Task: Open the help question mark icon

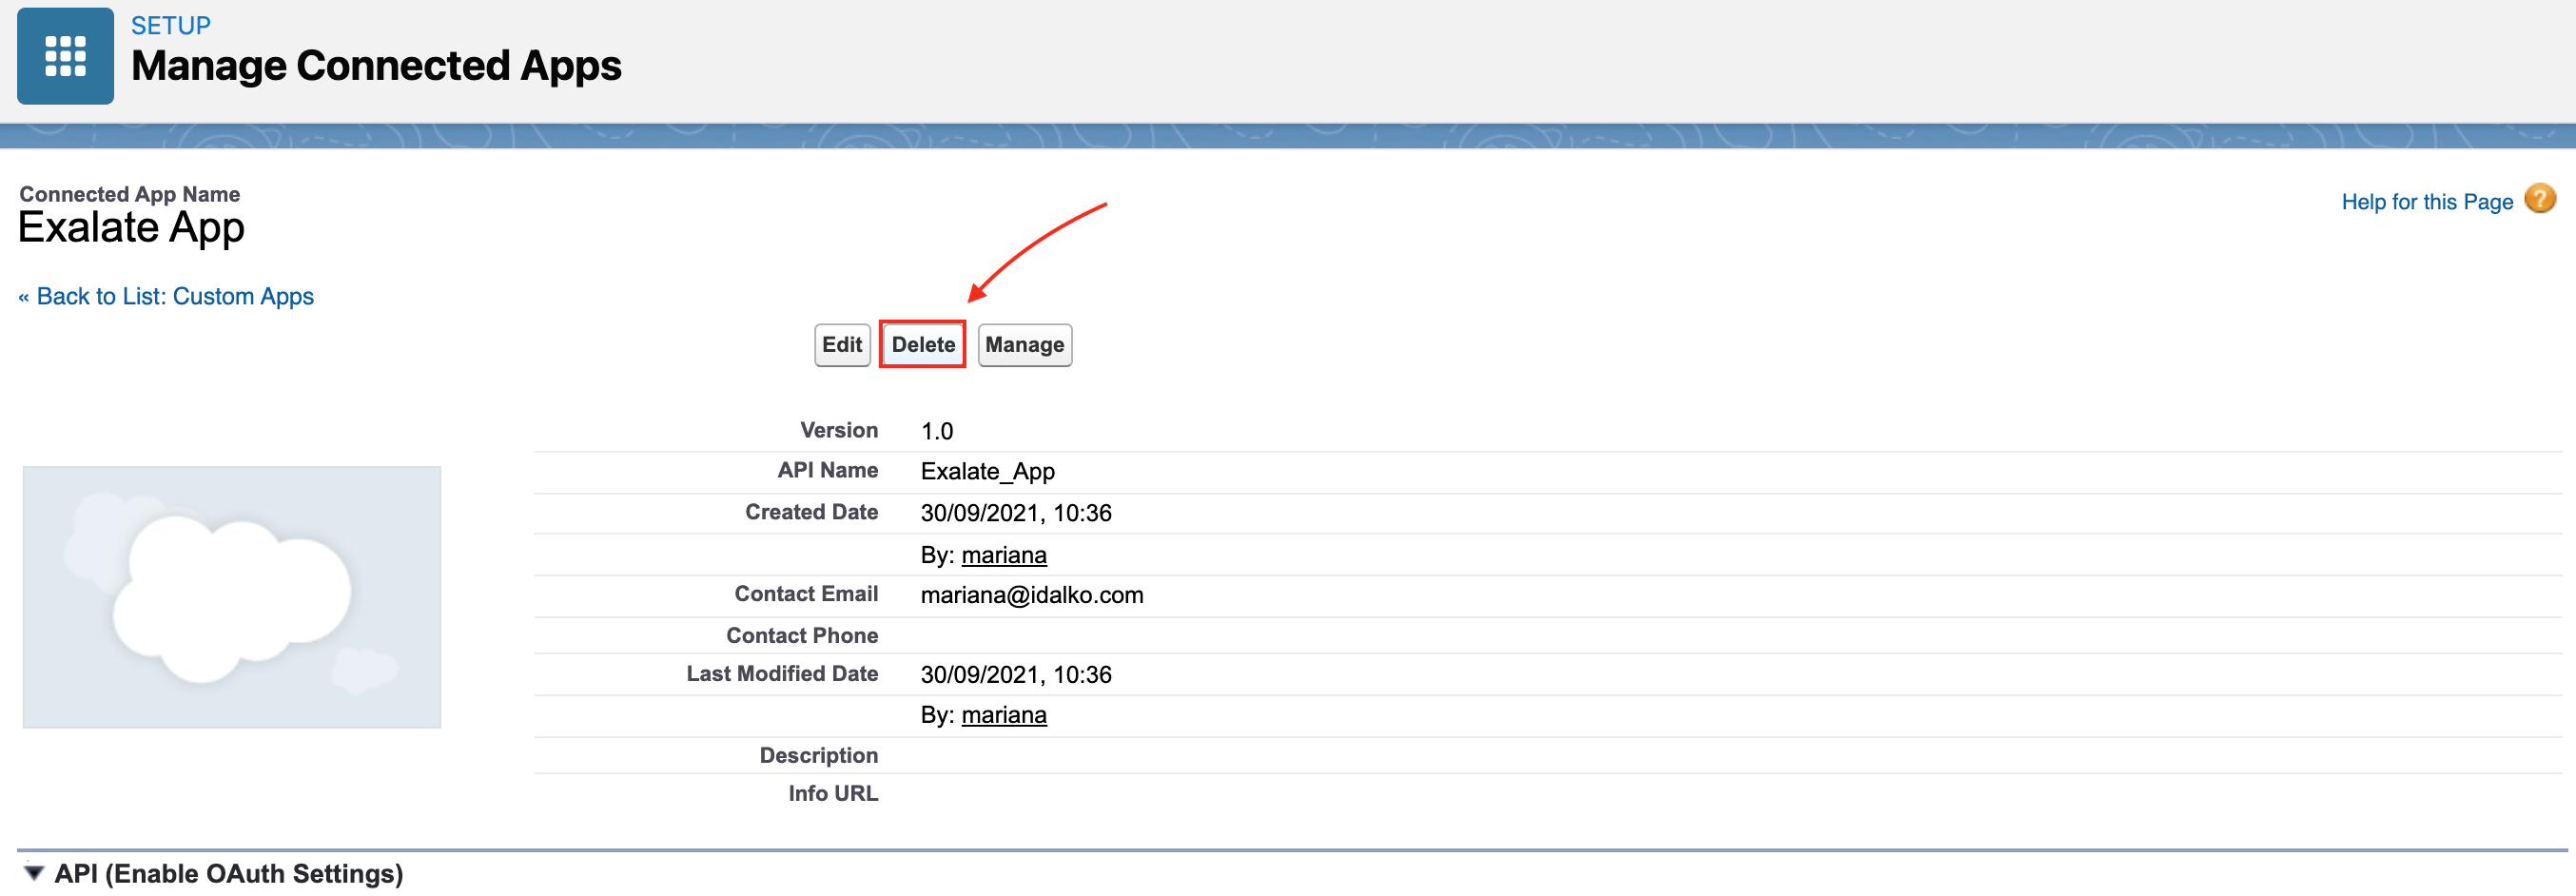Action: click(x=2539, y=200)
